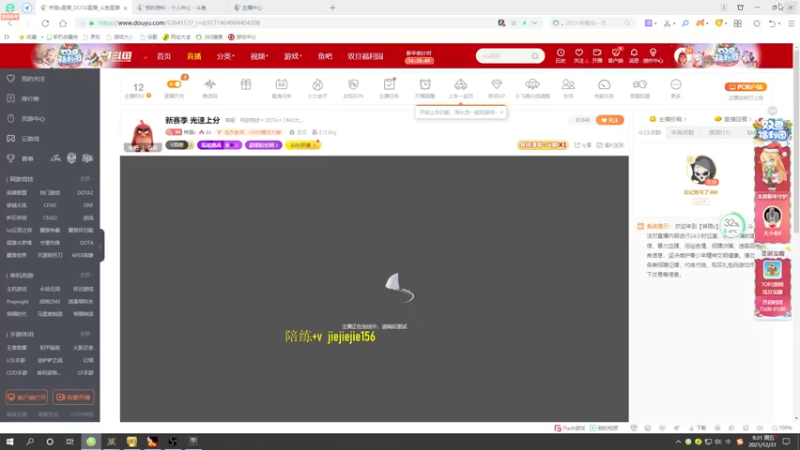This screenshot has width=800, height=450.
Task: Expand the 分类 navigation dropdown
Action: (x=225, y=56)
